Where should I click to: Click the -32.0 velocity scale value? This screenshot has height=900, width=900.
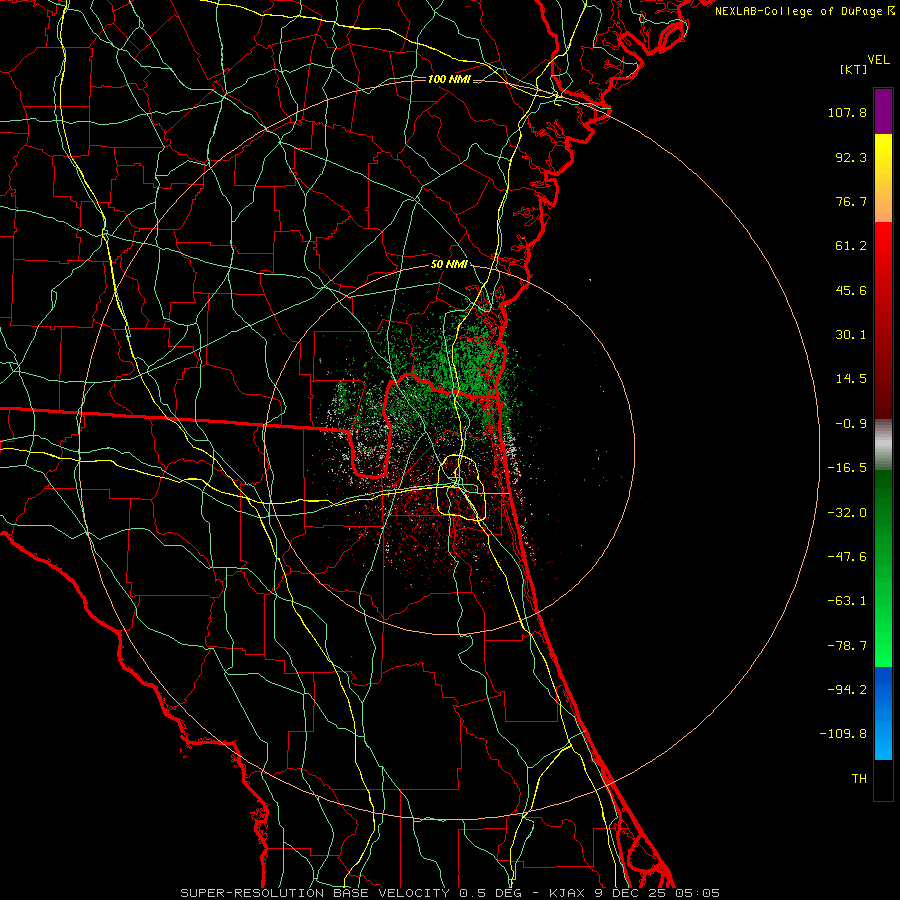(x=847, y=513)
